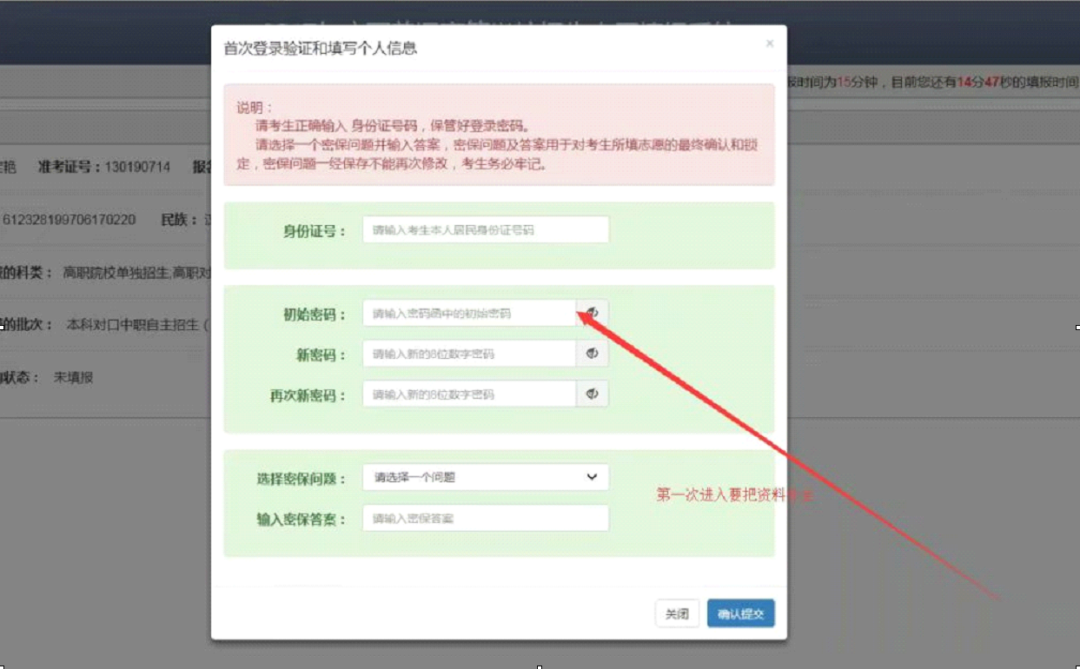Click the 初始密码 label text

314,314
